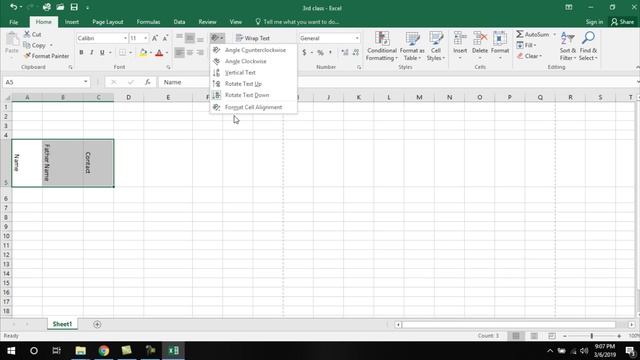Open Conditional Formatting menu
The height and width of the screenshot is (360, 640).
pos(382,46)
